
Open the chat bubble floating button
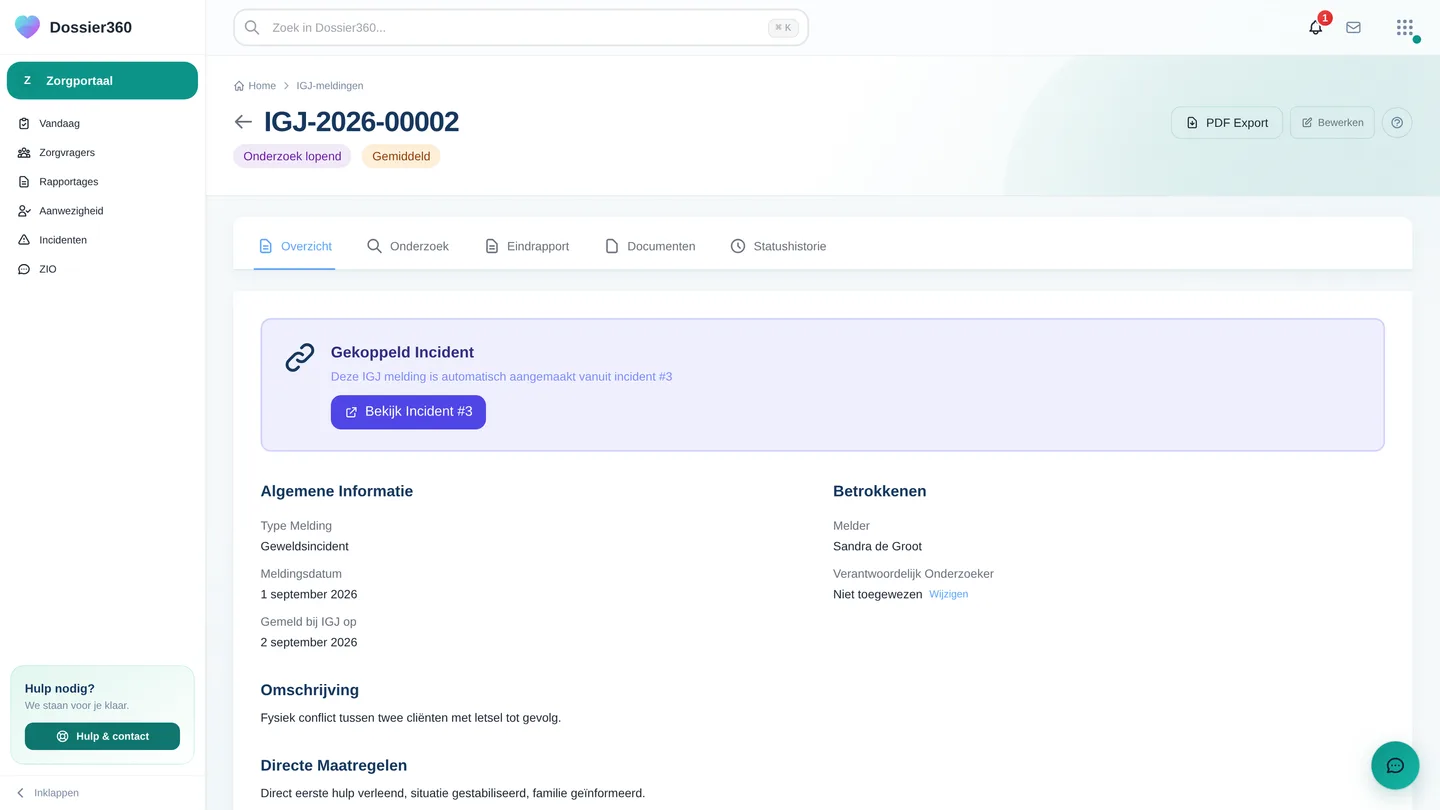(1395, 766)
